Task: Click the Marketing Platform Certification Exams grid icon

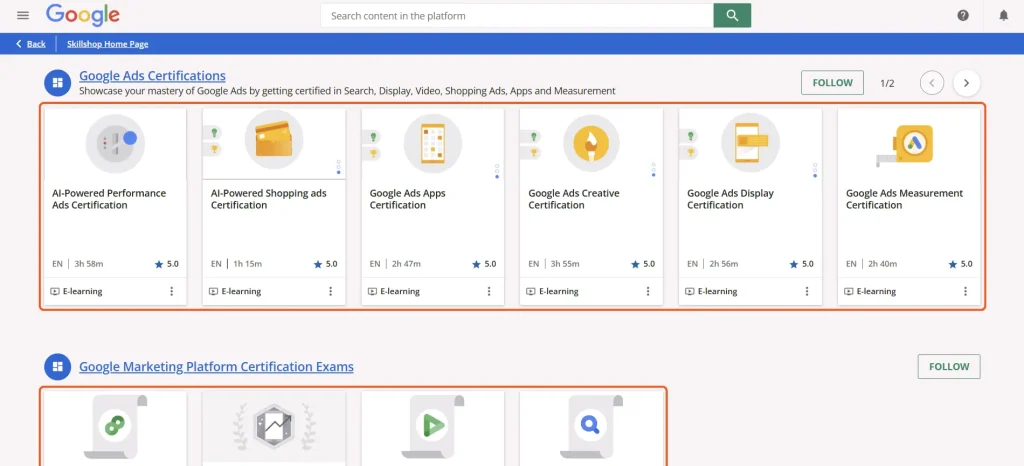Action: [x=57, y=366]
